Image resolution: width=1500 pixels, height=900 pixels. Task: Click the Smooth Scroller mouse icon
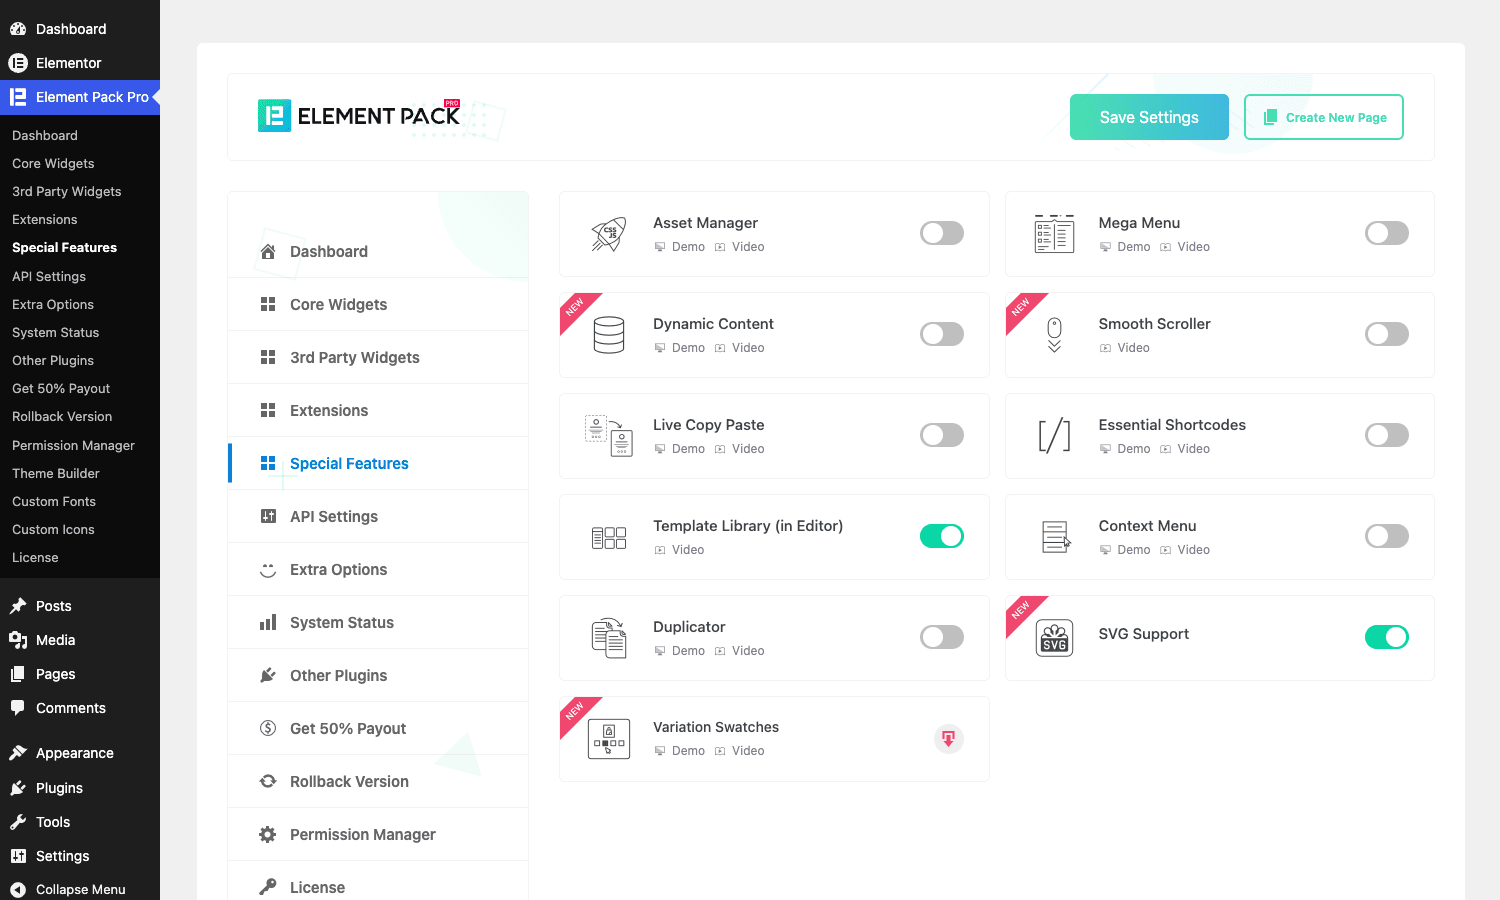(1054, 335)
